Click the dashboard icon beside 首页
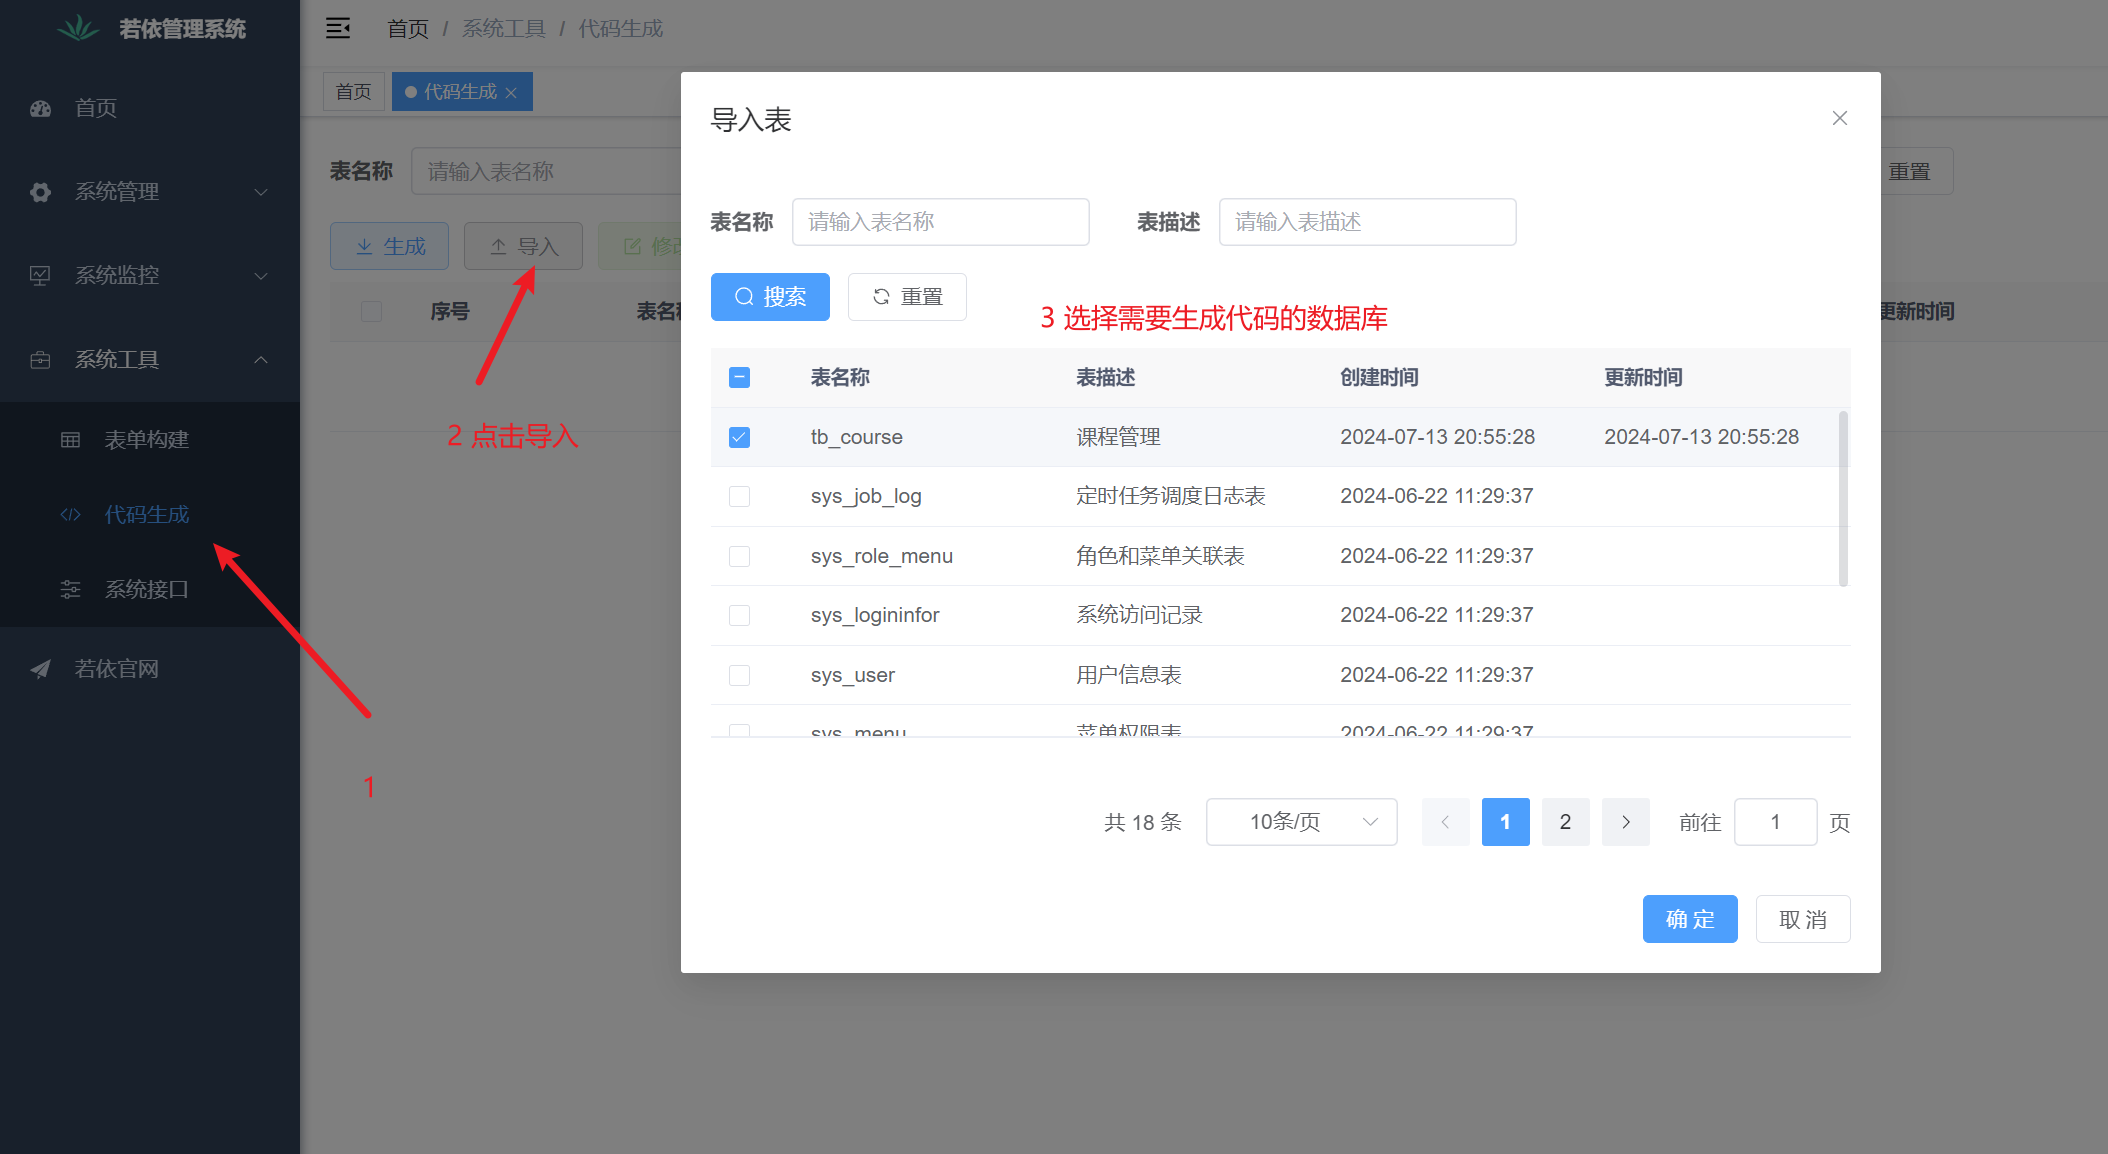The width and height of the screenshot is (2108, 1154). pos(40,108)
